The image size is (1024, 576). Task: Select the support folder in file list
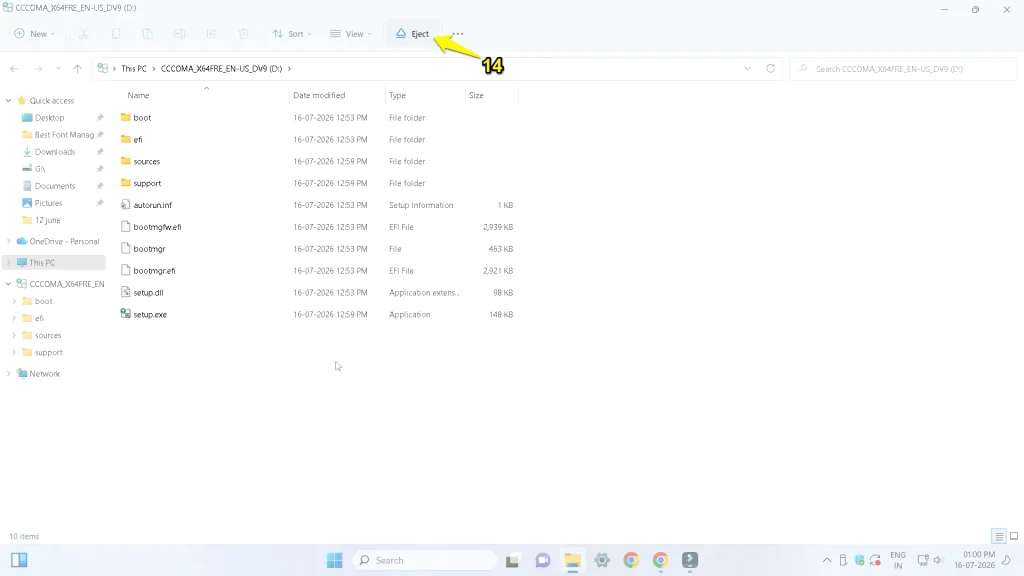pyautogui.click(x=147, y=183)
